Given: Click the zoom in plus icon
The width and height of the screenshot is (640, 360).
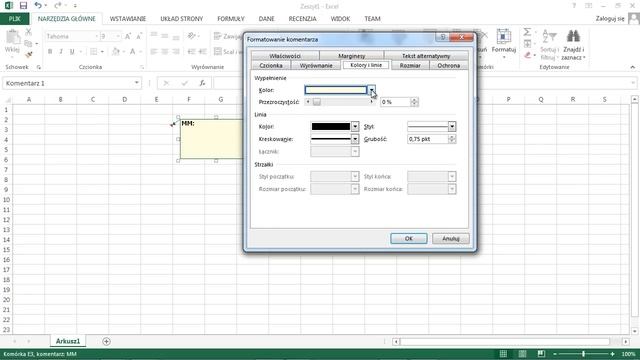Looking at the screenshot, I should tap(612, 354).
